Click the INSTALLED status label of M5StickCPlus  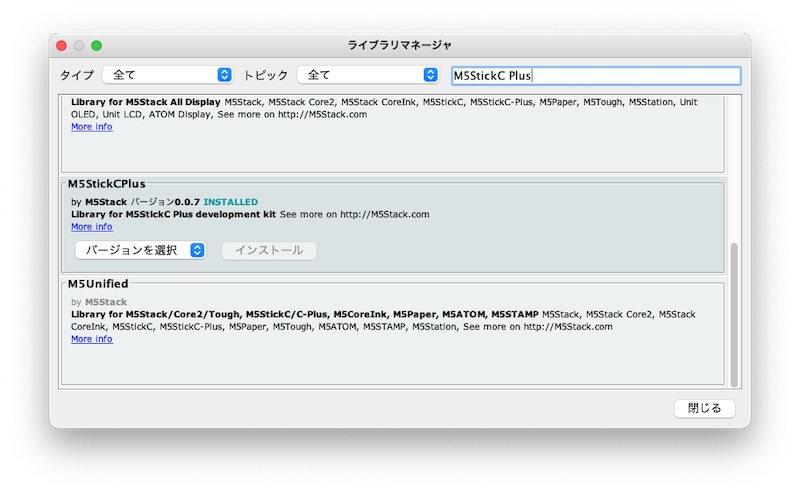230,202
